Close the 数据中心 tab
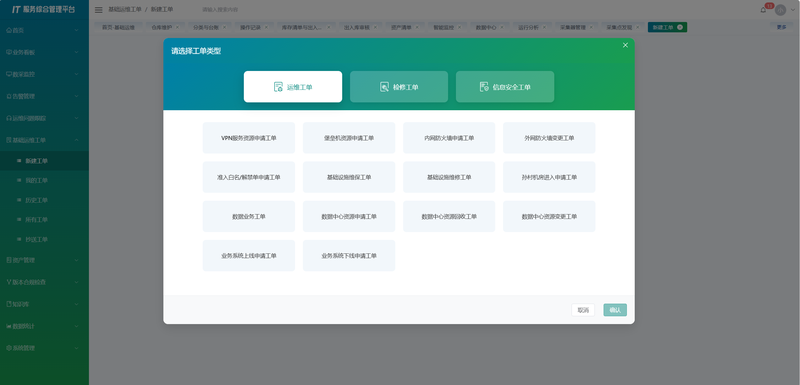 pos(502,28)
